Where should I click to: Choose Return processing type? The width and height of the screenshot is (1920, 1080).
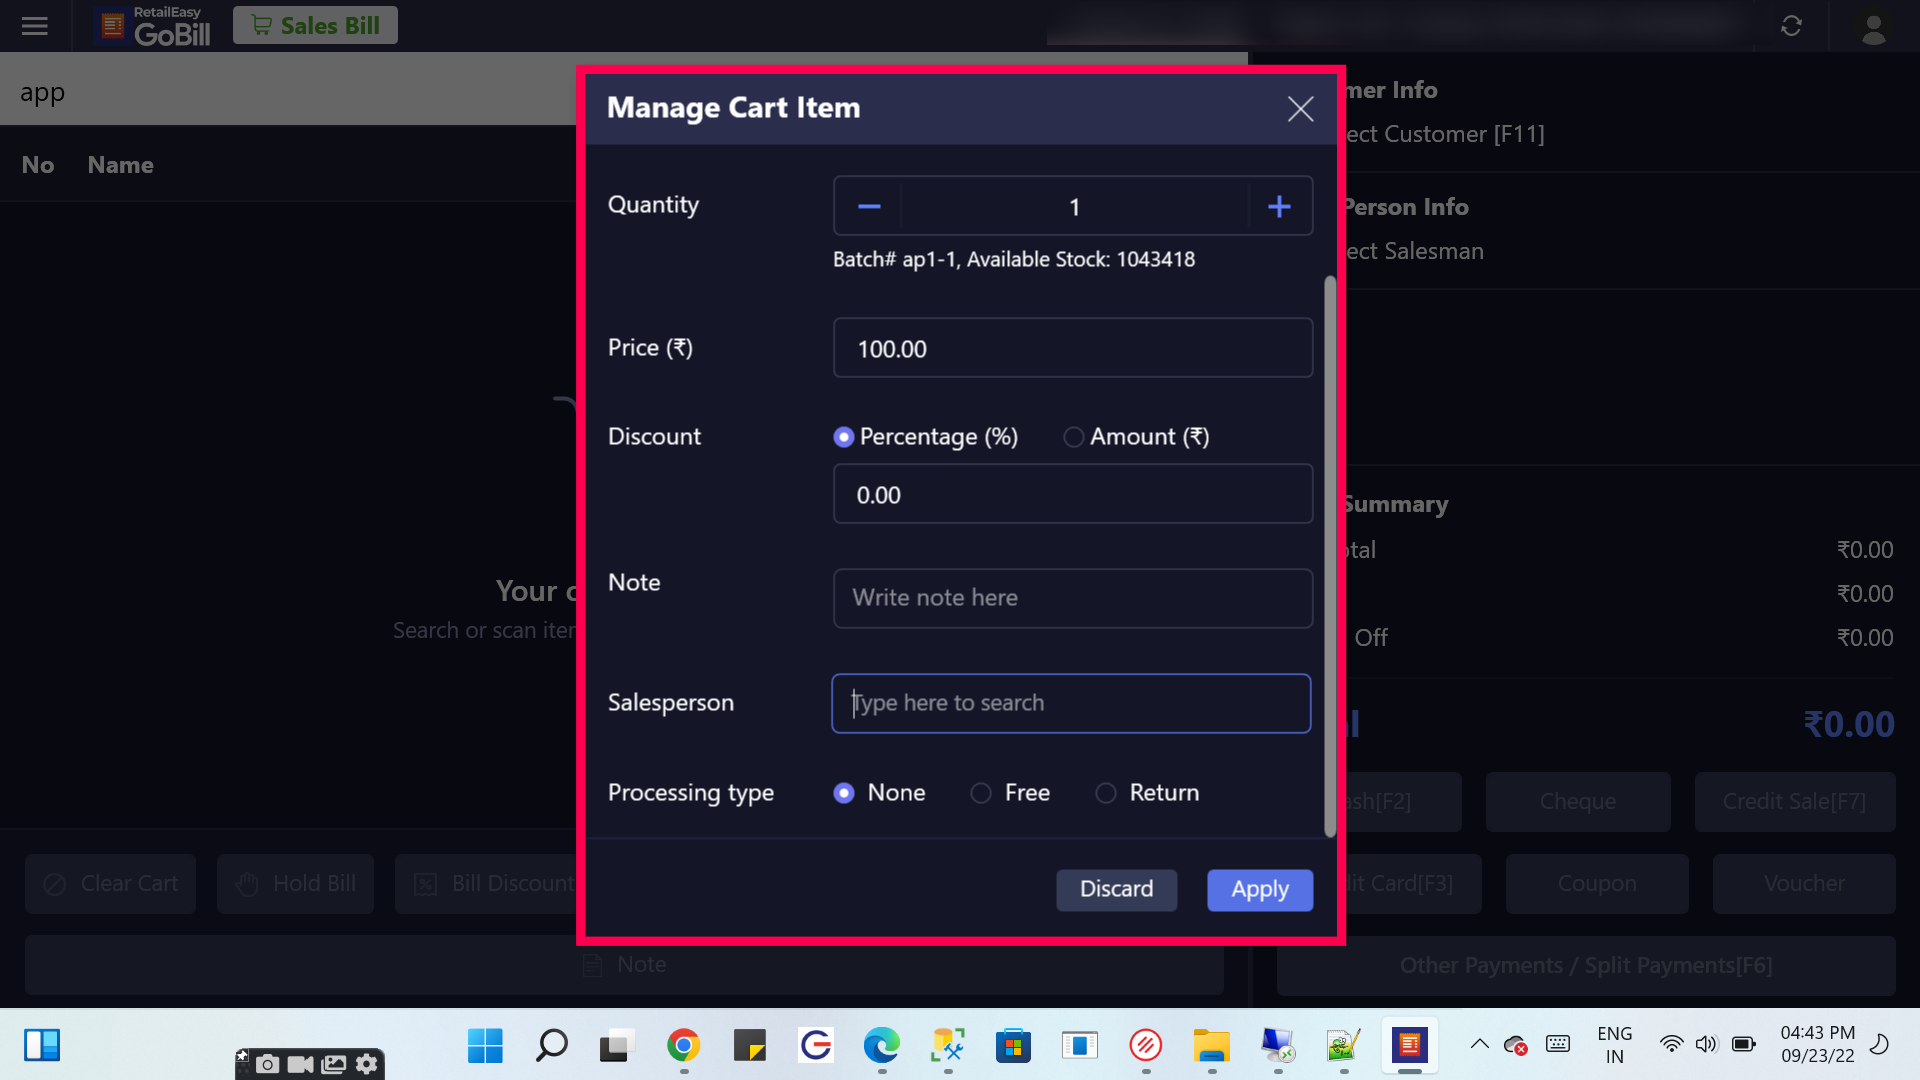[1106, 793]
